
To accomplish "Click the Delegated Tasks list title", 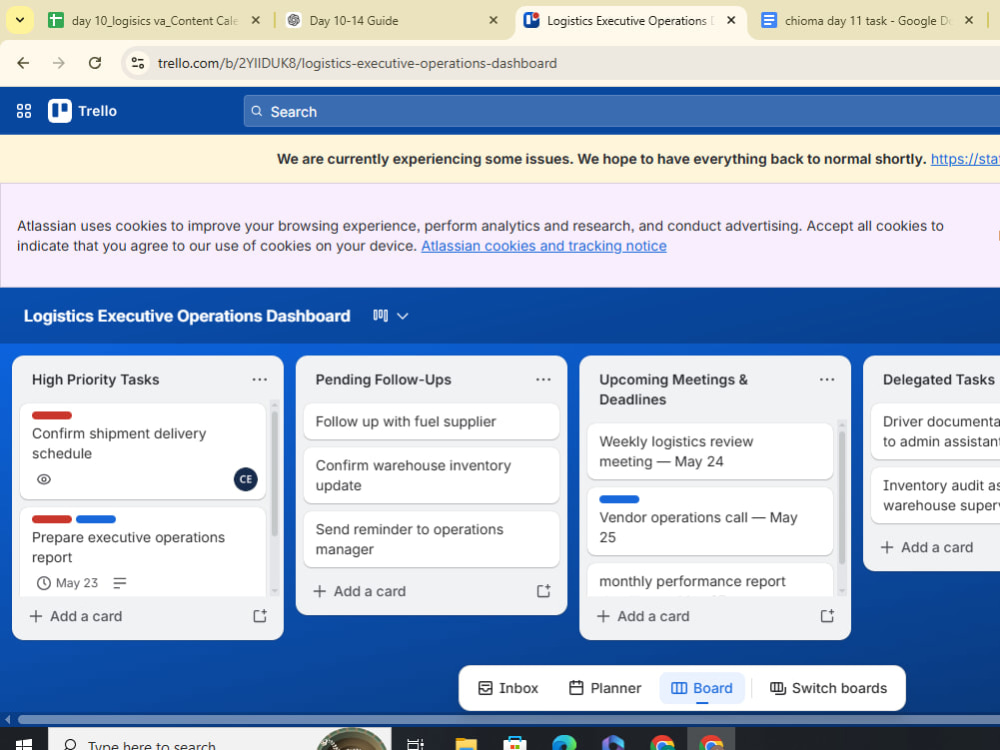I will (x=938, y=379).
